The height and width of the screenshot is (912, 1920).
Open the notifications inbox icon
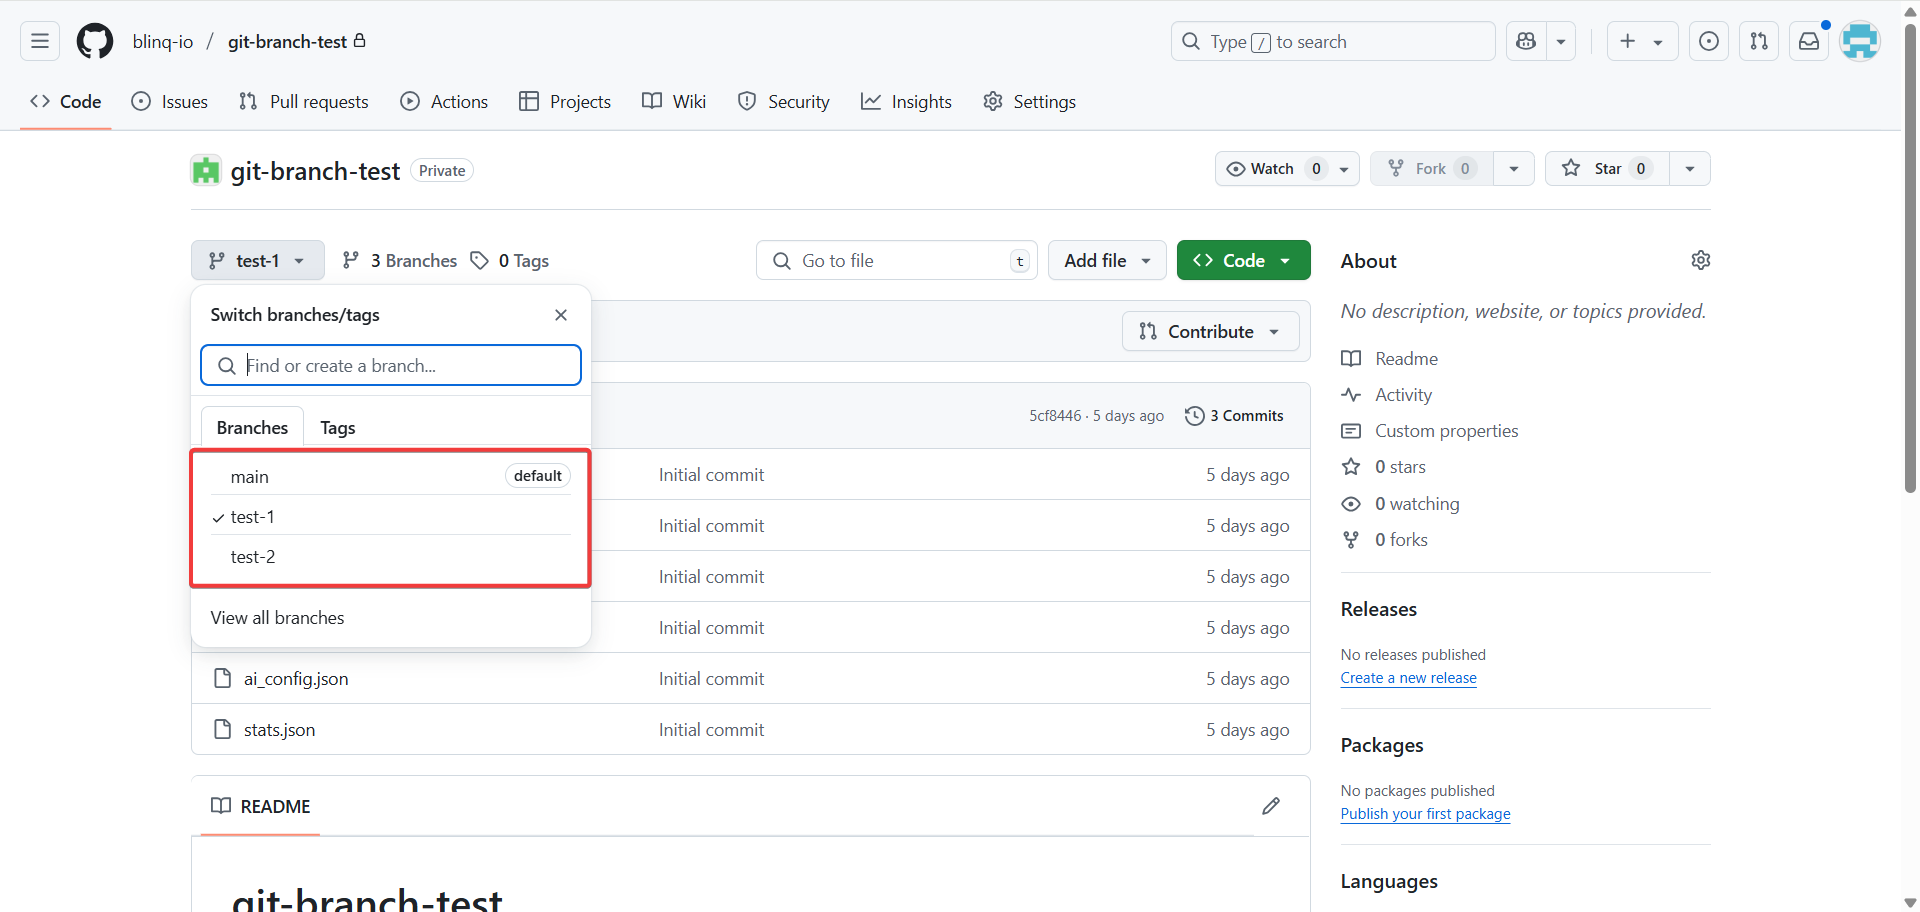1809,41
